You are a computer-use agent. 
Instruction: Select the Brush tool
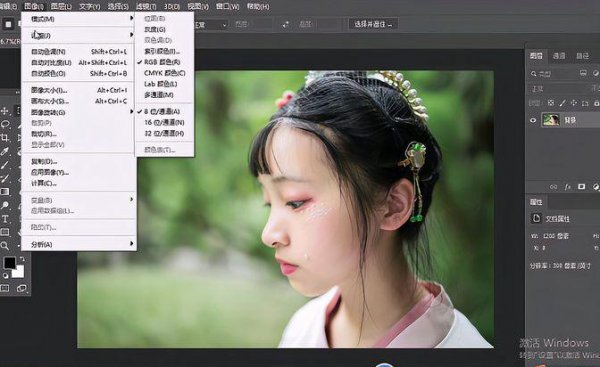click(x=5, y=165)
